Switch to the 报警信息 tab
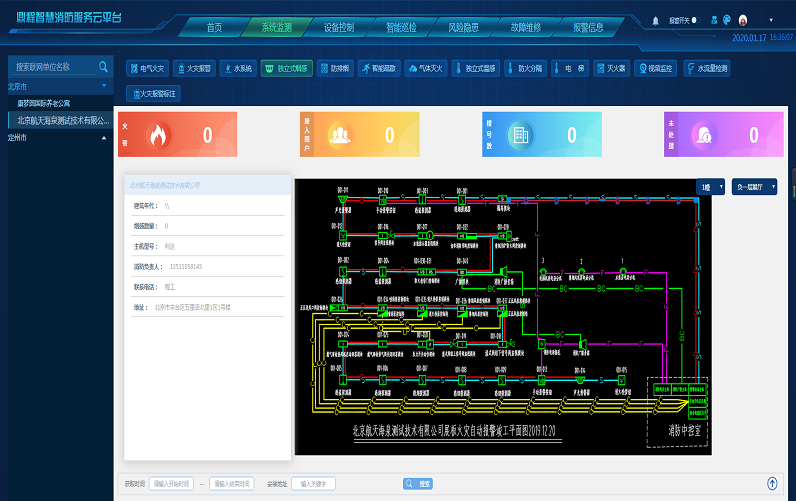796x501 pixels. (x=588, y=27)
